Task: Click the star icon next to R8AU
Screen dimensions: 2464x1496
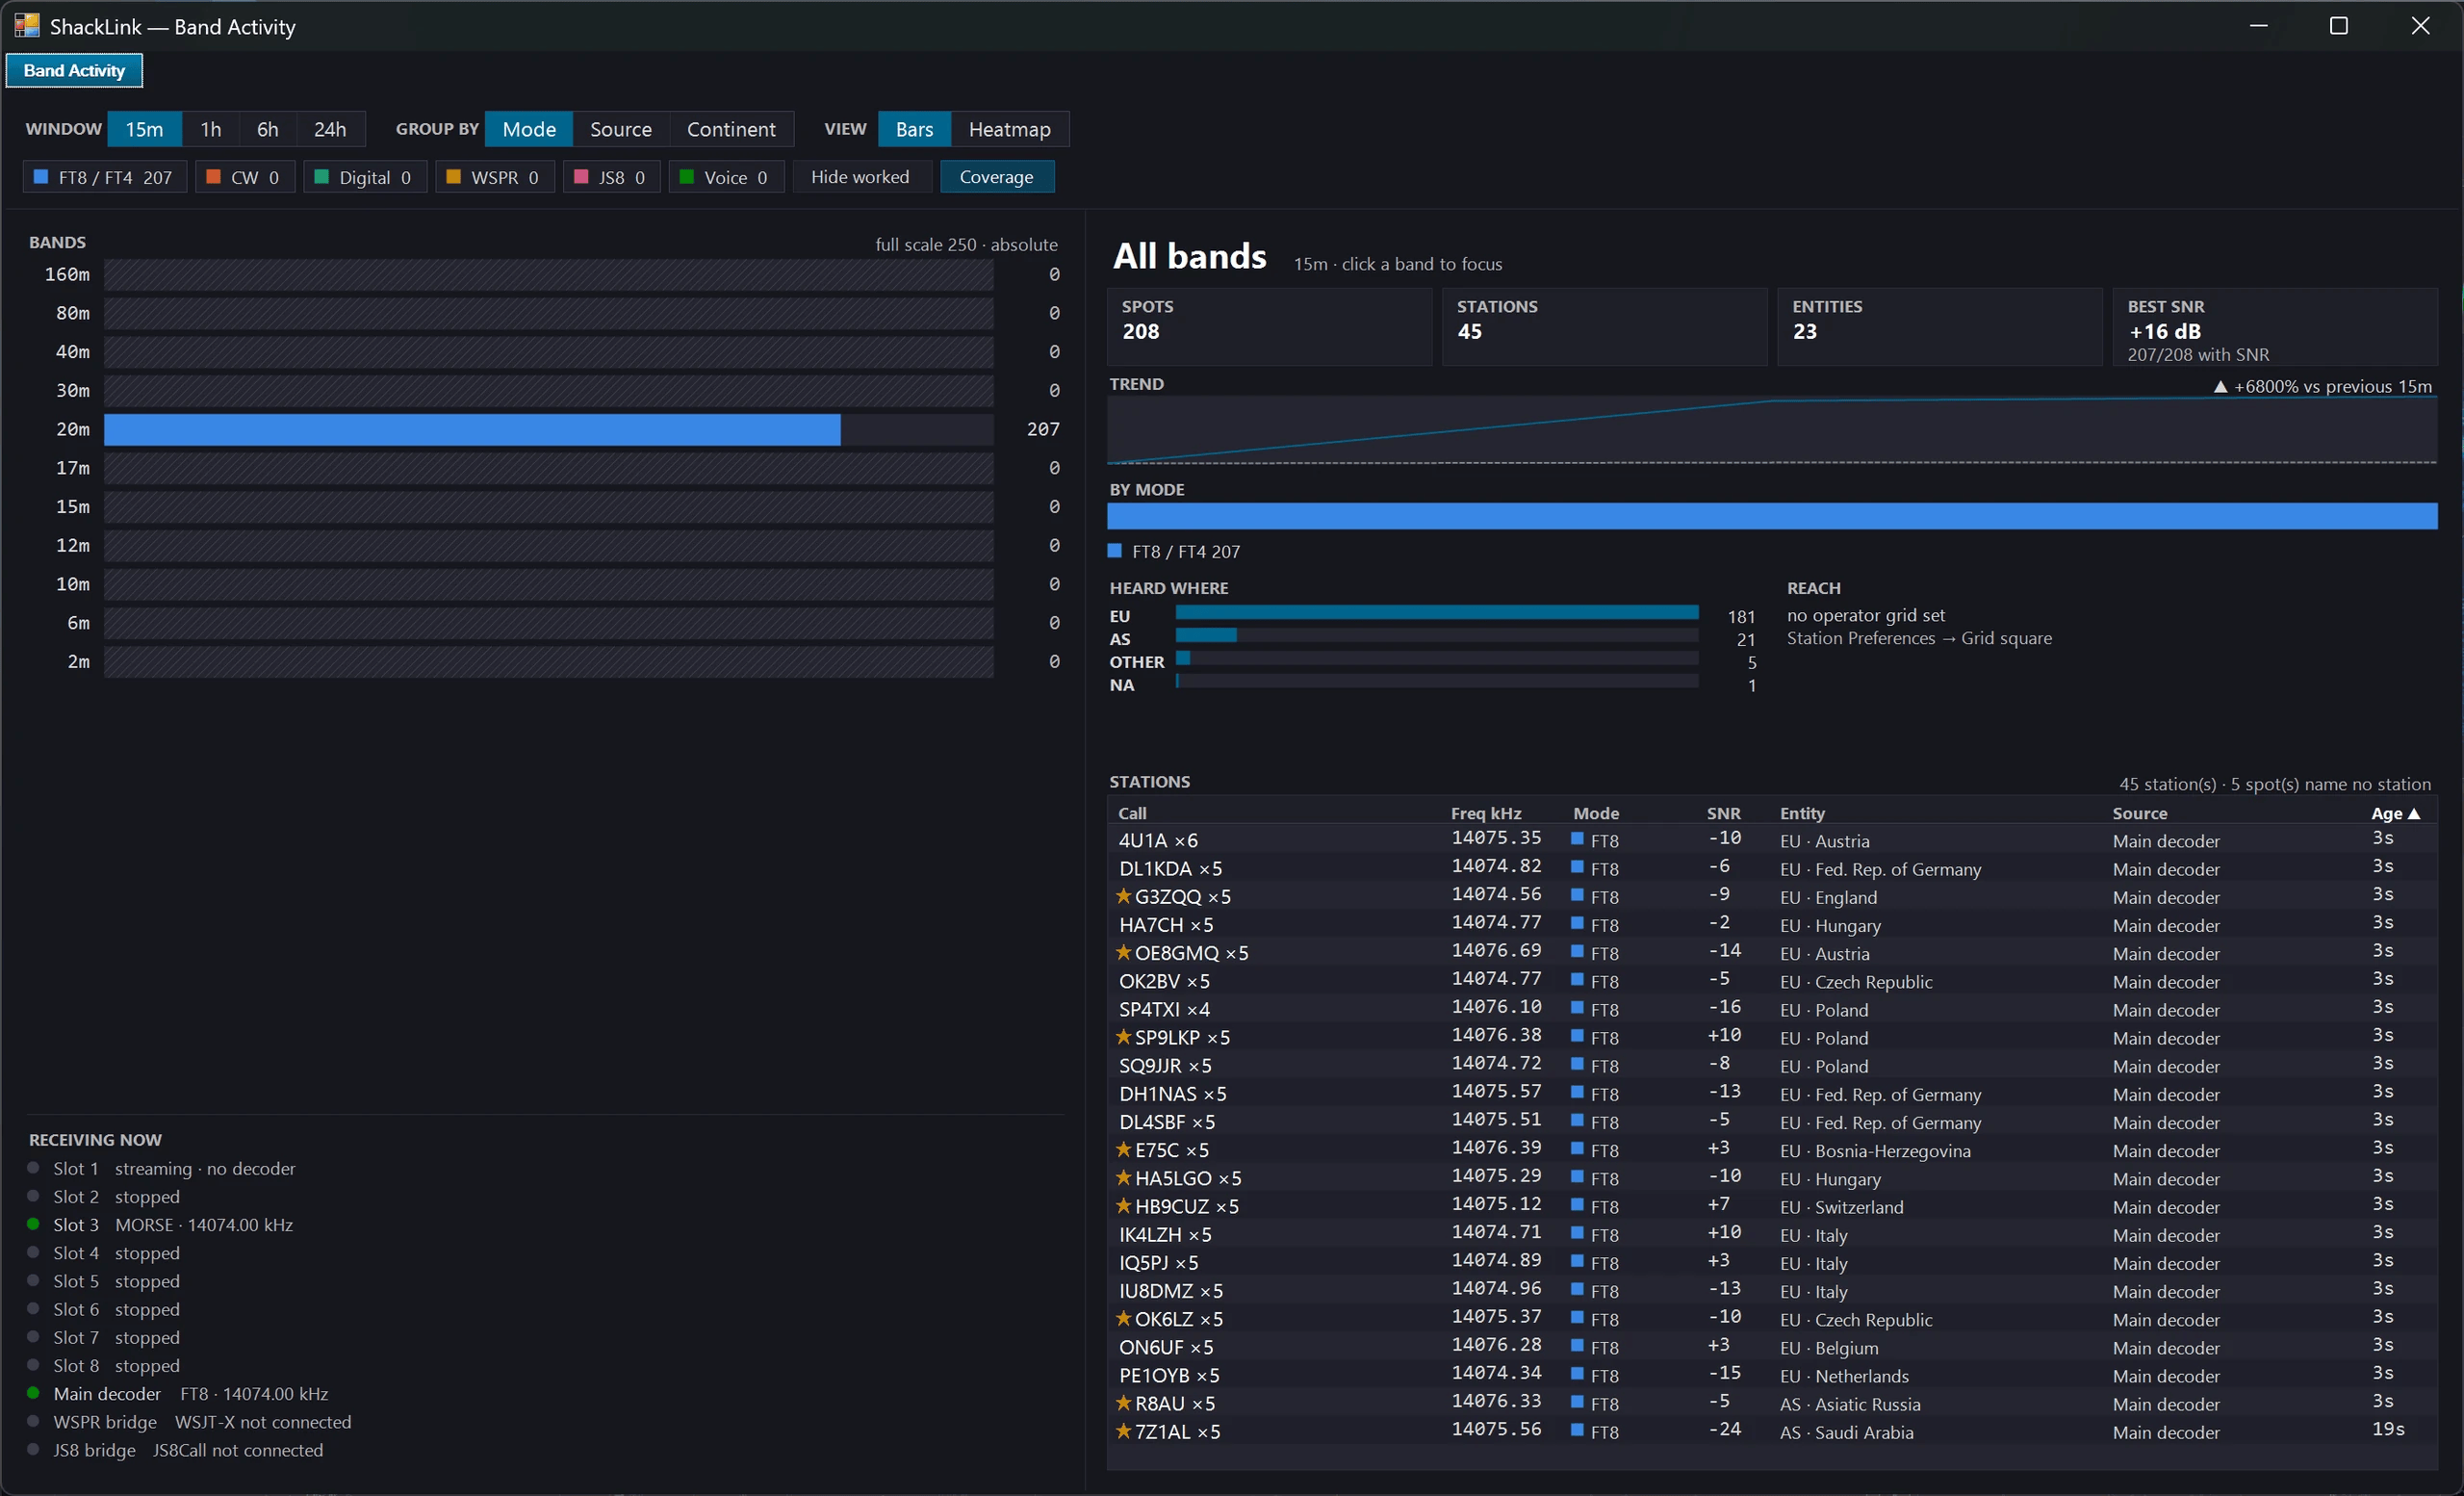Action: tap(1123, 1403)
